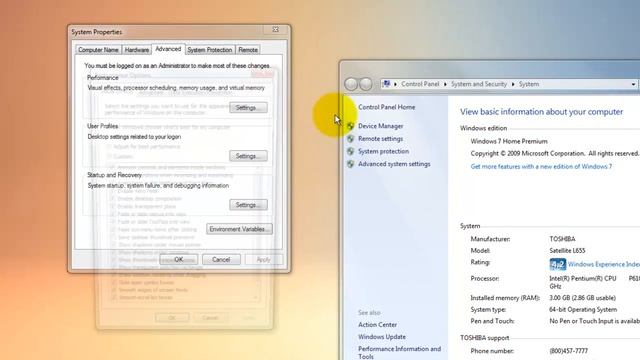Click the Windows Experience Index rating badge
Screen dimensions: 640x360
tap(558, 264)
